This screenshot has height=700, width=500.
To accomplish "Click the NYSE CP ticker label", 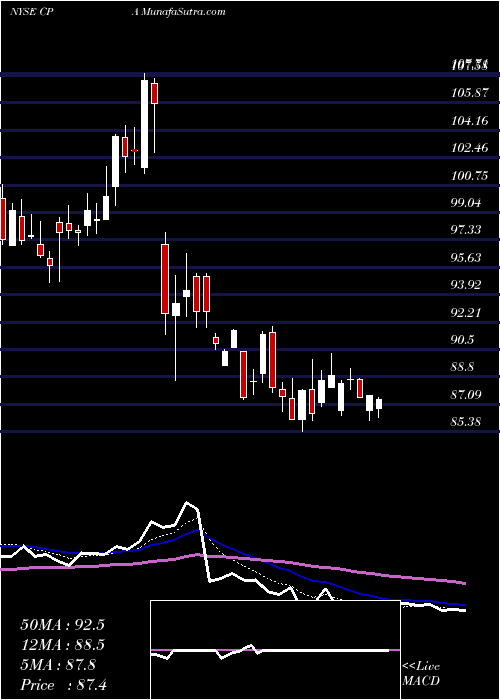I will point(30,12).
